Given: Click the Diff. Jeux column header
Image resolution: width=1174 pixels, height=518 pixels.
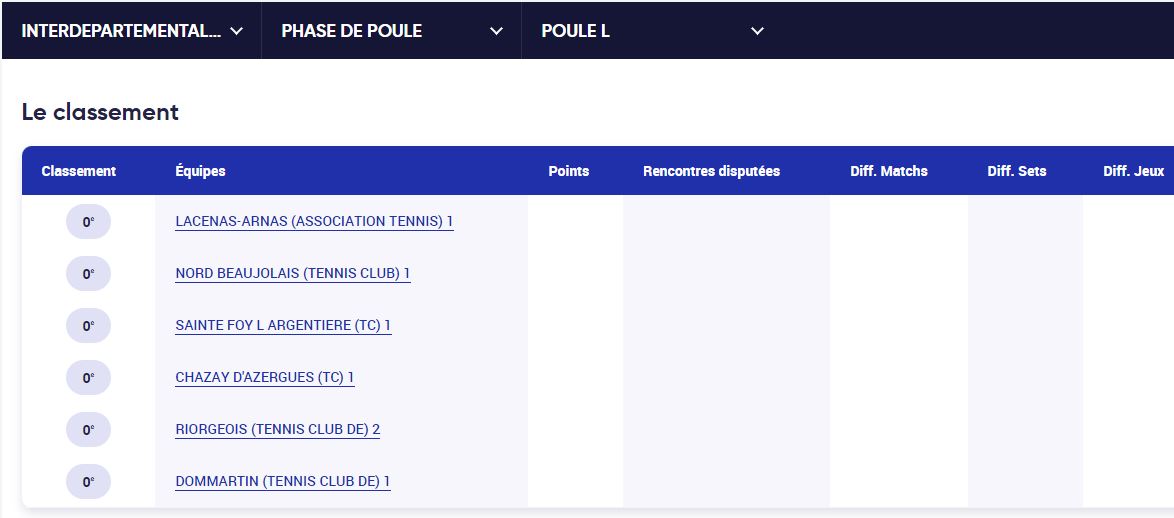Looking at the screenshot, I should coord(1134,171).
